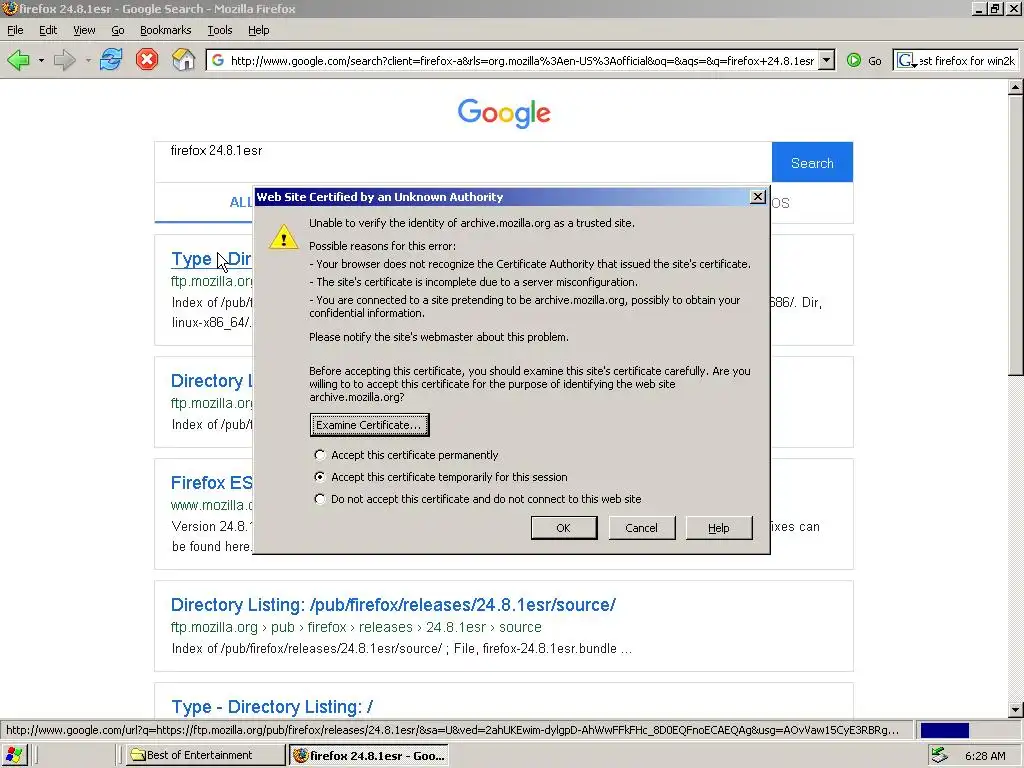1024x768 pixels.
Task: Click the scrollbar down arrow
Action: tap(1016, 710)
